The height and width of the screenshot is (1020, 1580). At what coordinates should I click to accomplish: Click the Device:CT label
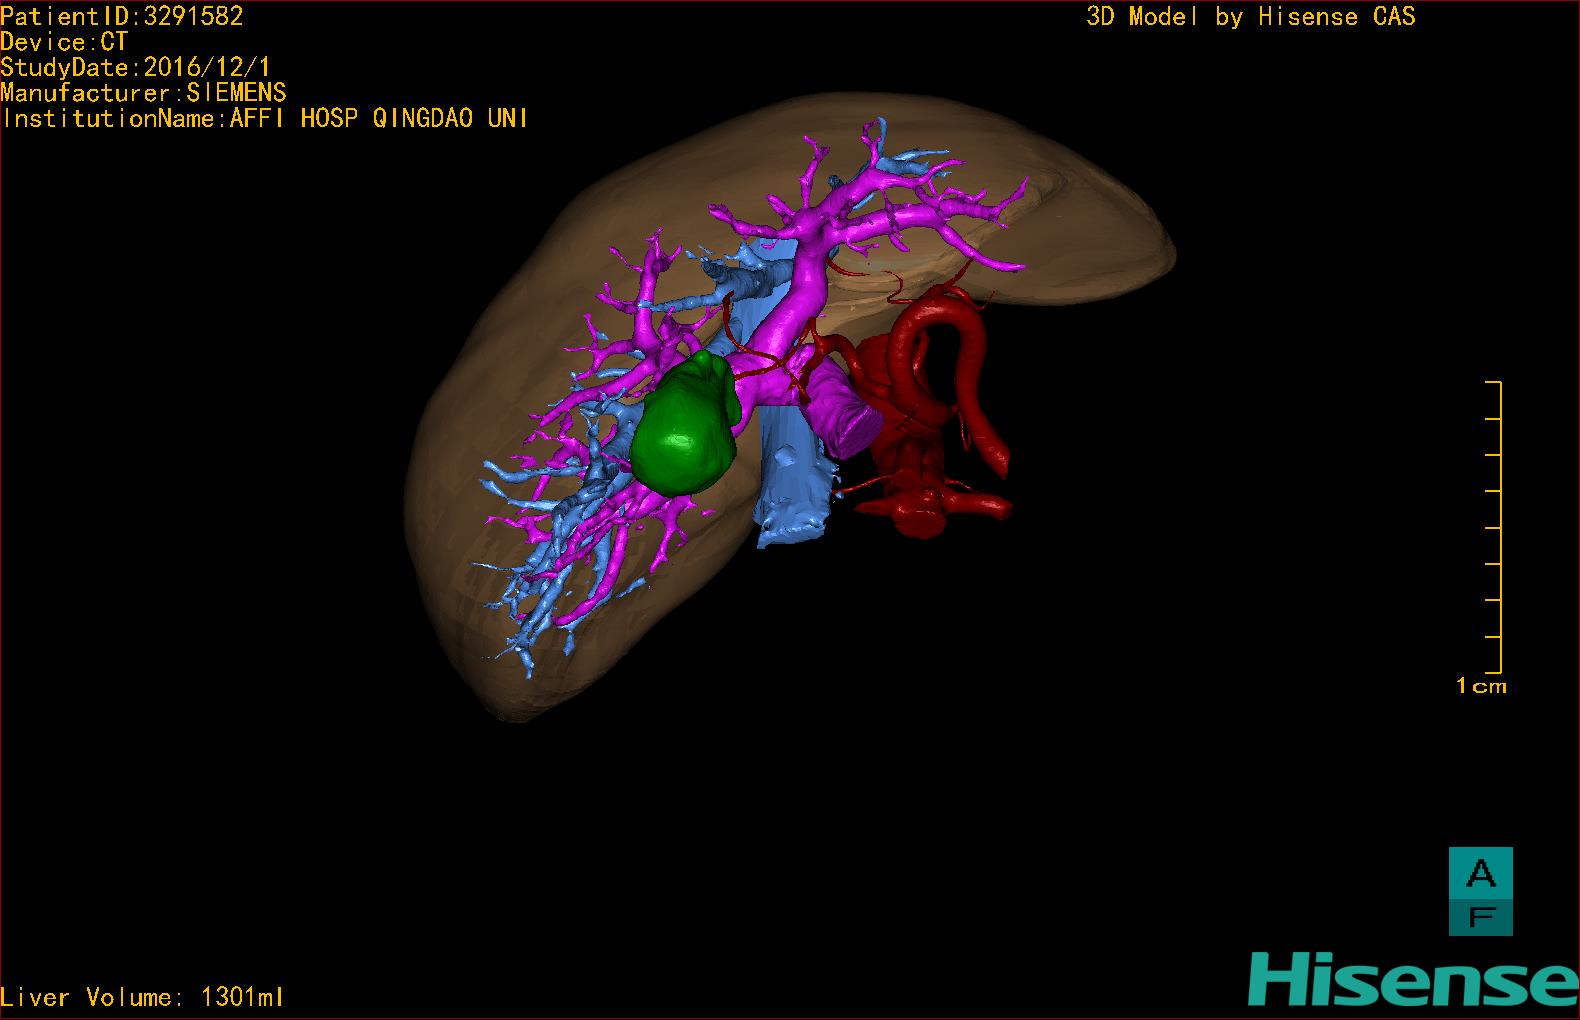(x=64, y=42)
